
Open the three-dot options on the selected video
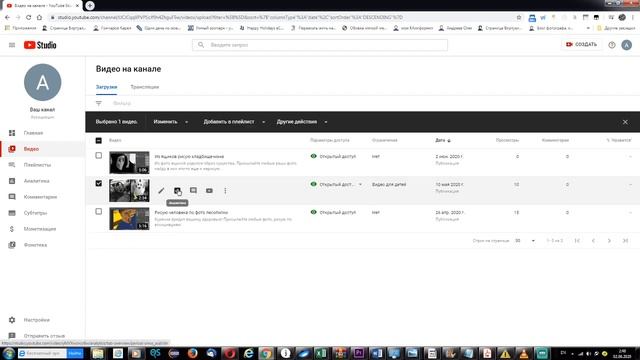(x=225, y=191)
